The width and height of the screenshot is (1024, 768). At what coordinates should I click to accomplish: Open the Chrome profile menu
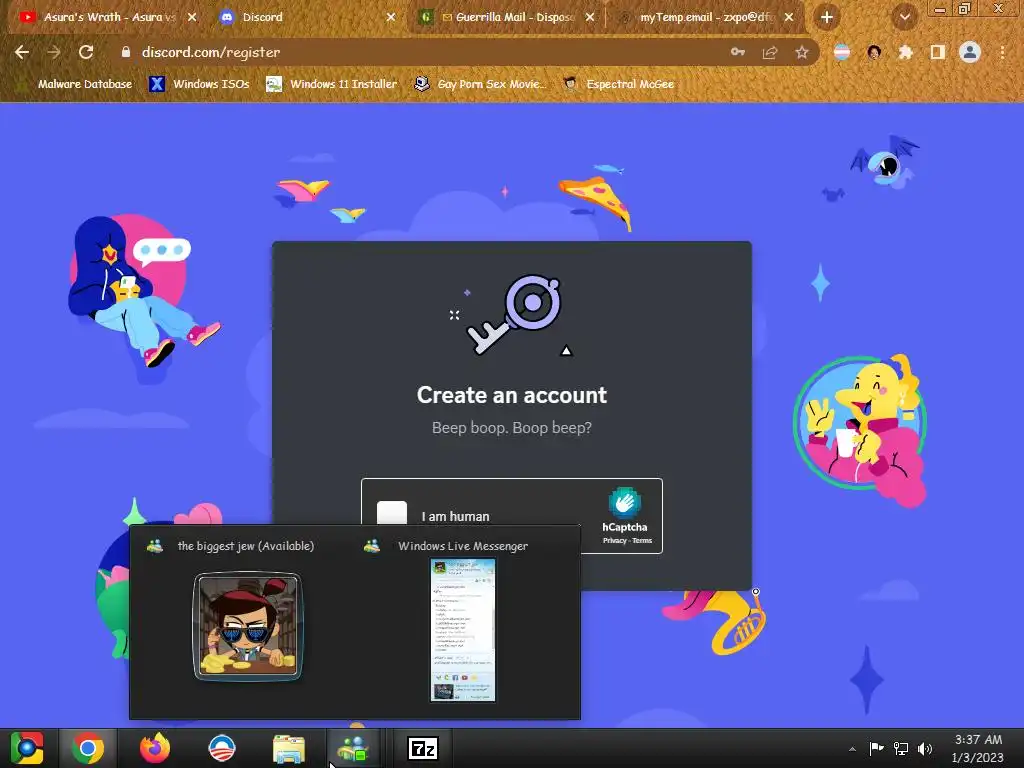[970, 52]
